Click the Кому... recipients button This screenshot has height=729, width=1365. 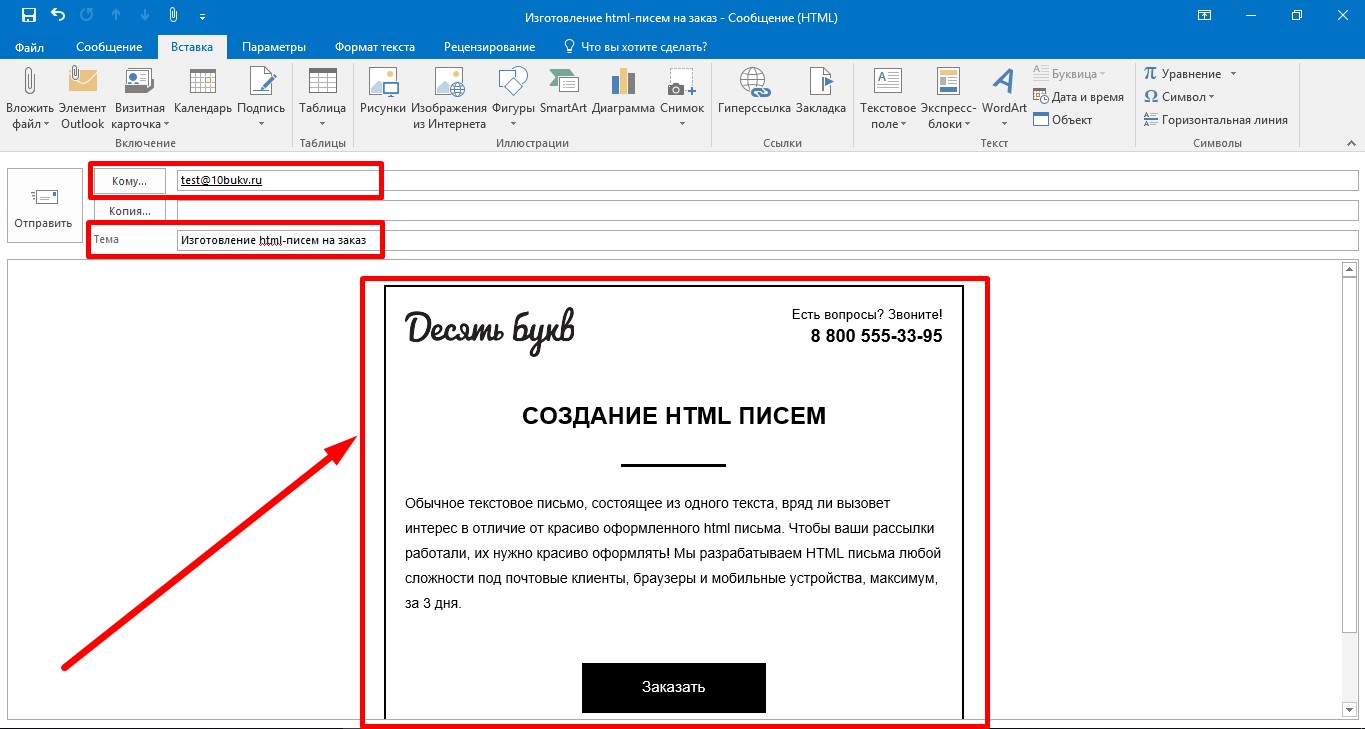click(x=130, y=181)
